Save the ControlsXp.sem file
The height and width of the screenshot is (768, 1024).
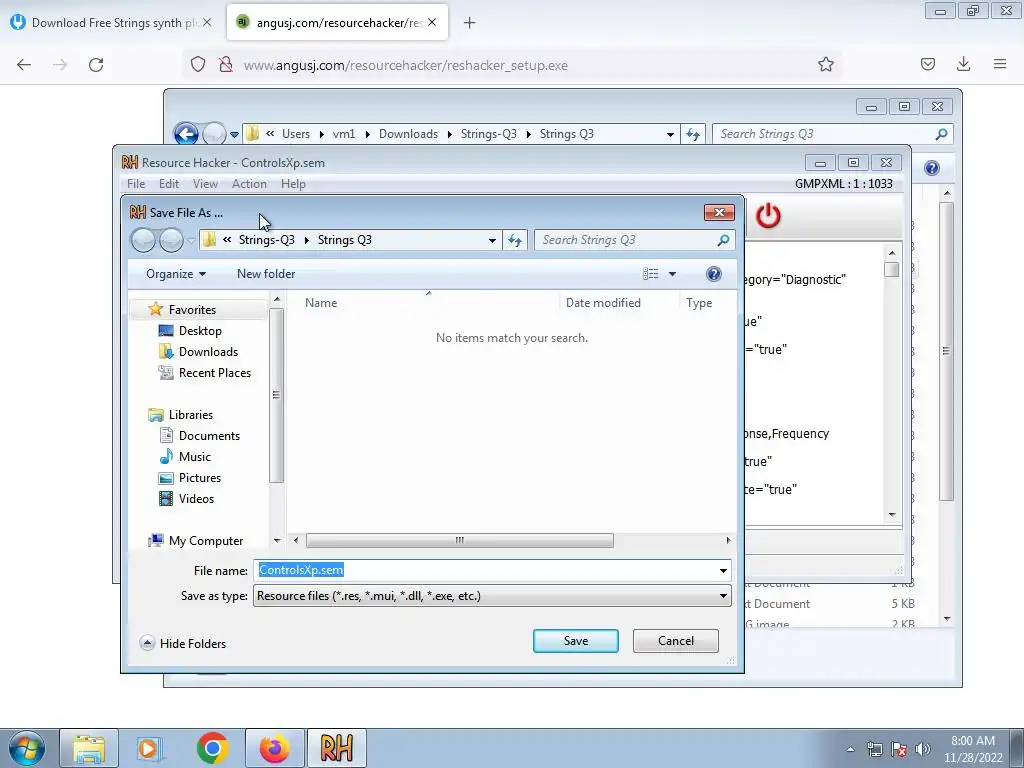(575, 641)
